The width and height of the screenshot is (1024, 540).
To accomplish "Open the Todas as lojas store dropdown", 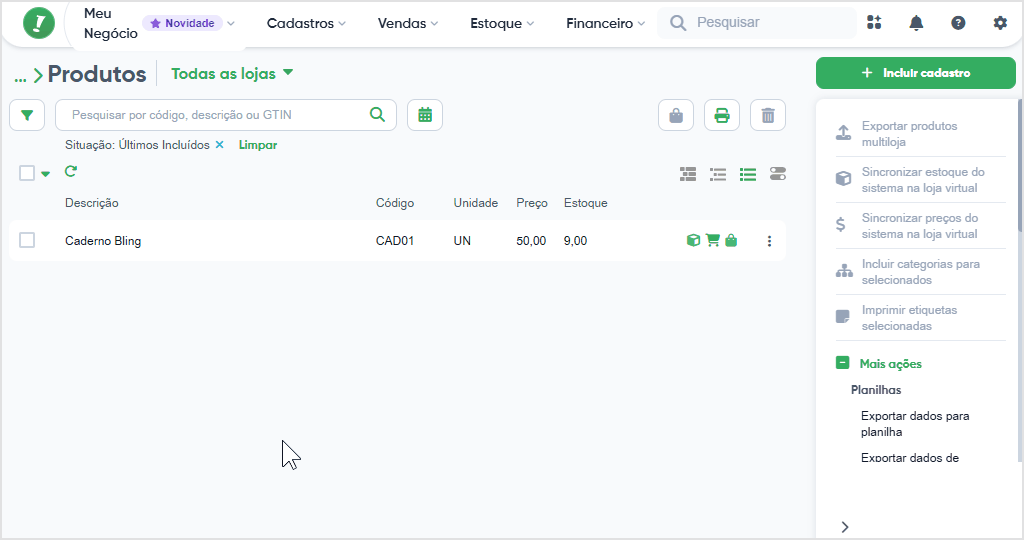I will (232, 74).
